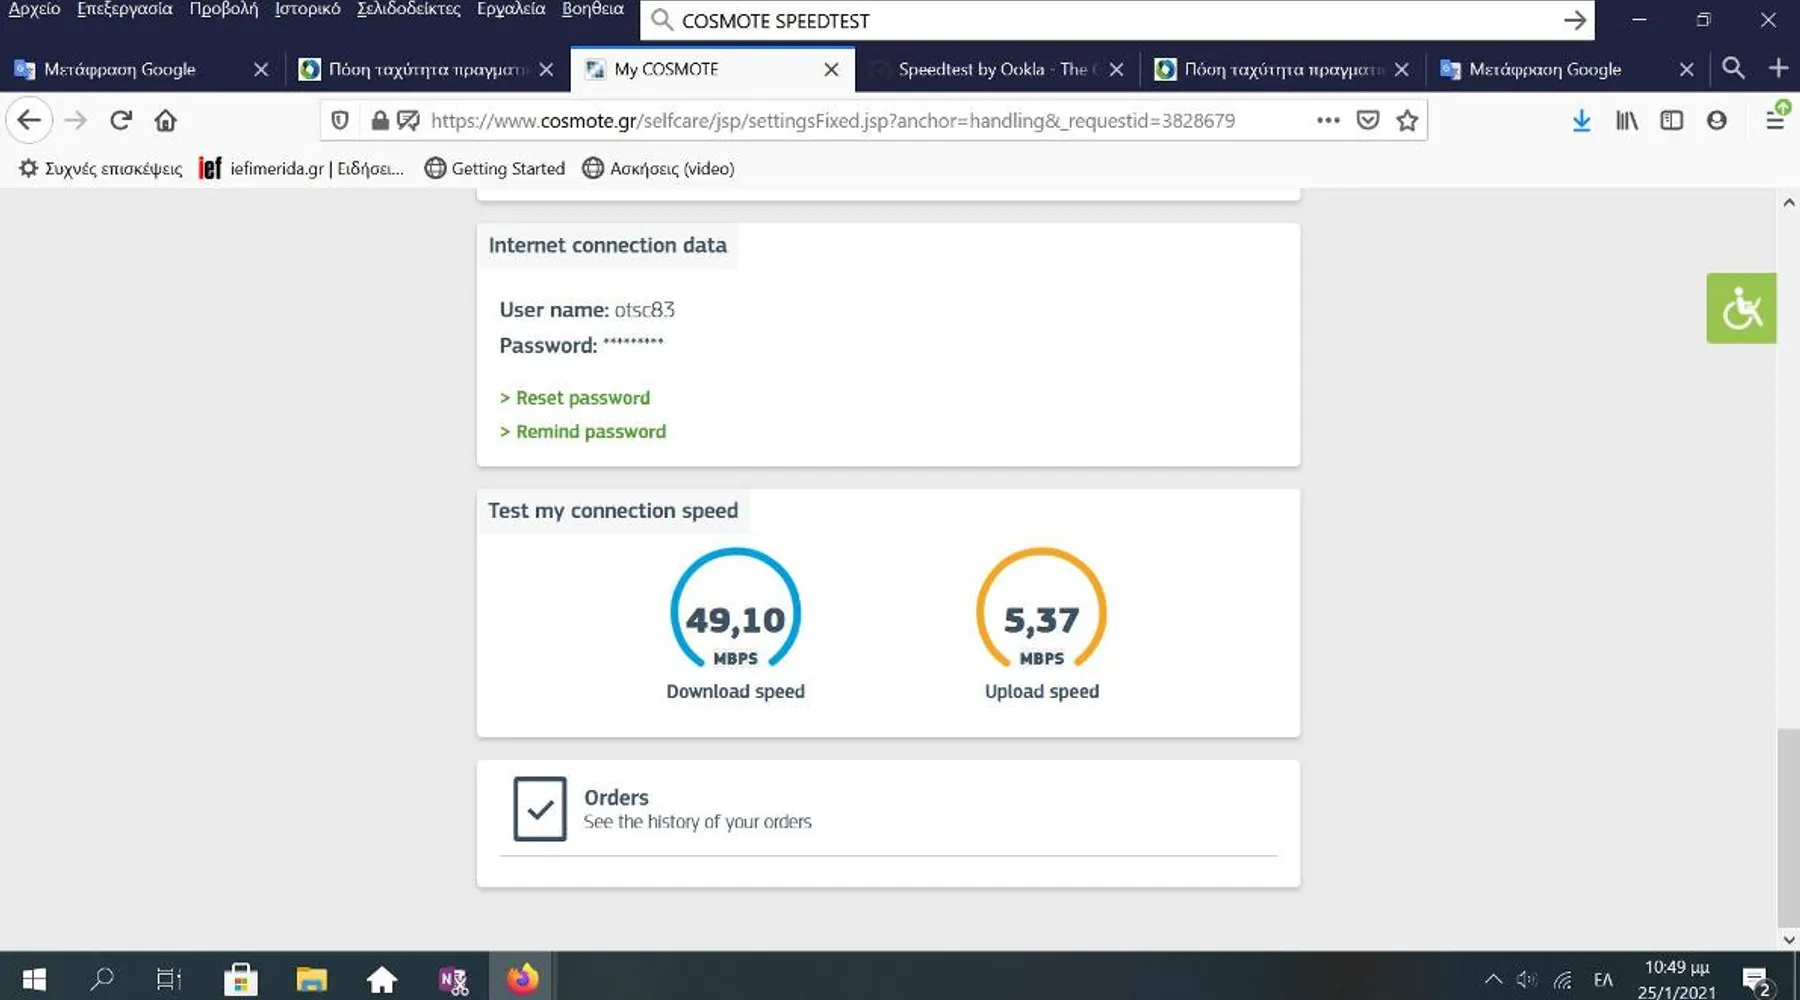The width and height of the screenshot is (1800, 1000).
Task: Bookmark this page with the star icon
Action: pyautogui.click(x=1407, y=121)
